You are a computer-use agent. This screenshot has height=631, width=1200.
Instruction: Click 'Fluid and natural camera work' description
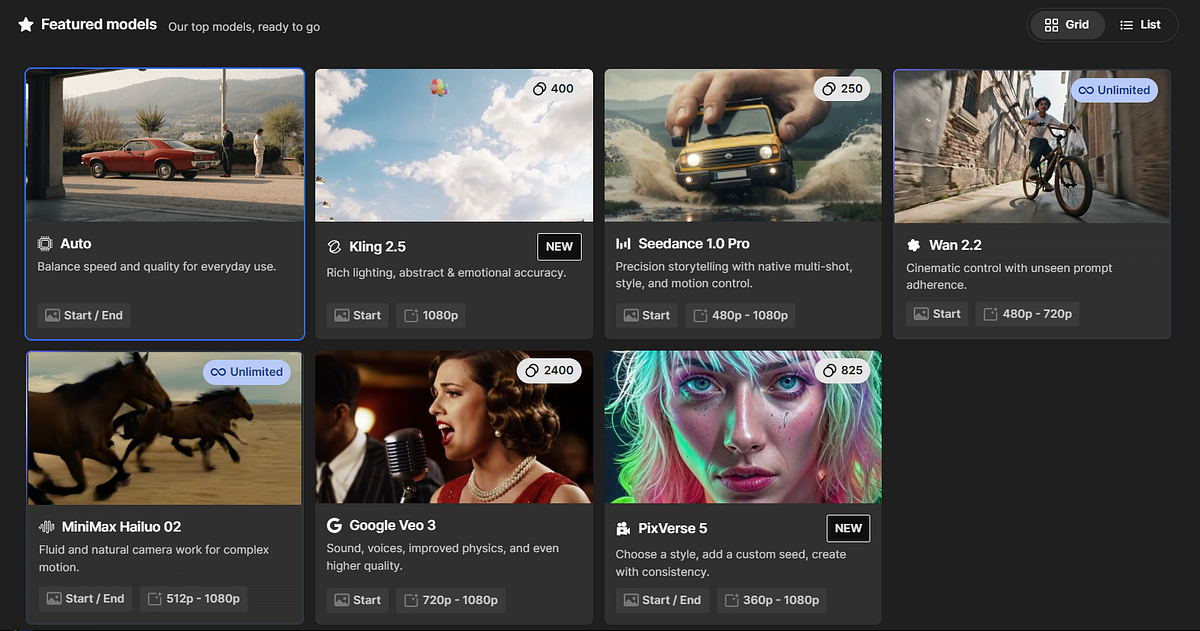point(153,558)
